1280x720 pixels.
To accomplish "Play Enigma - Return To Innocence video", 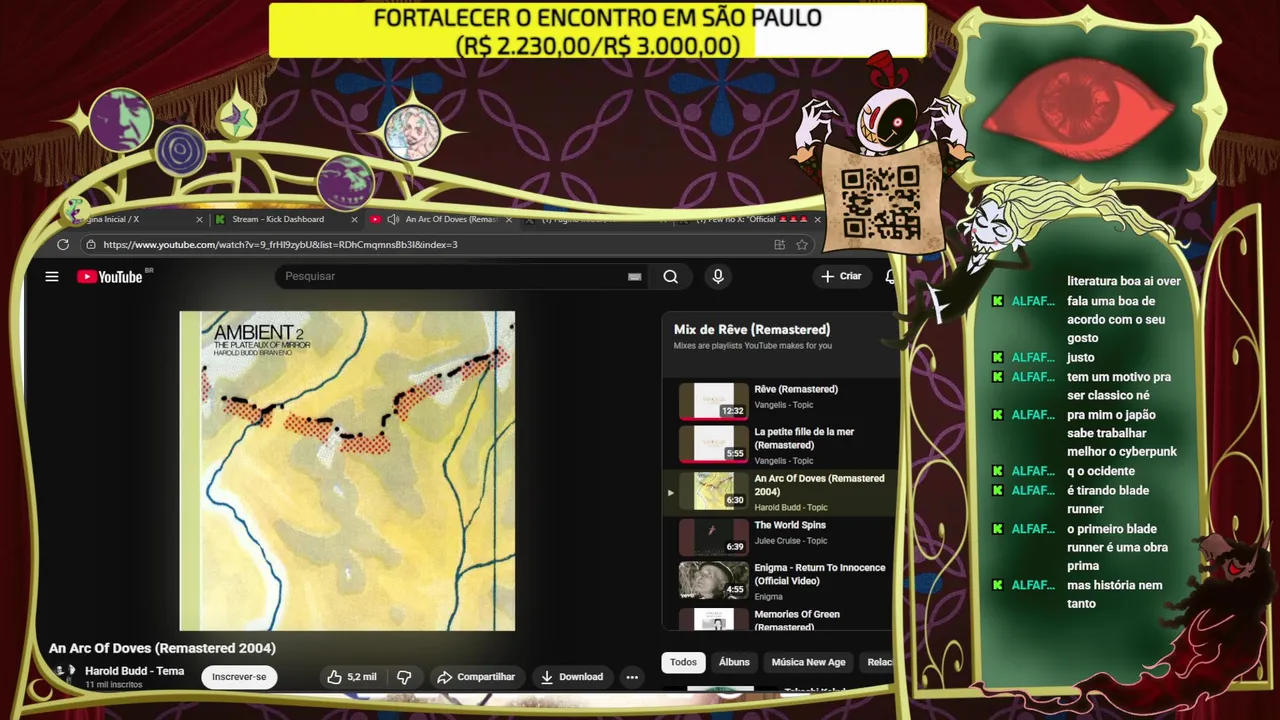I will tap(780, 581).
